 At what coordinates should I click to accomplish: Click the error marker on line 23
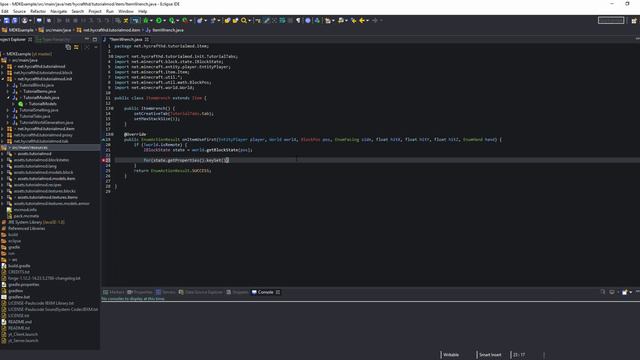[103, 160]
